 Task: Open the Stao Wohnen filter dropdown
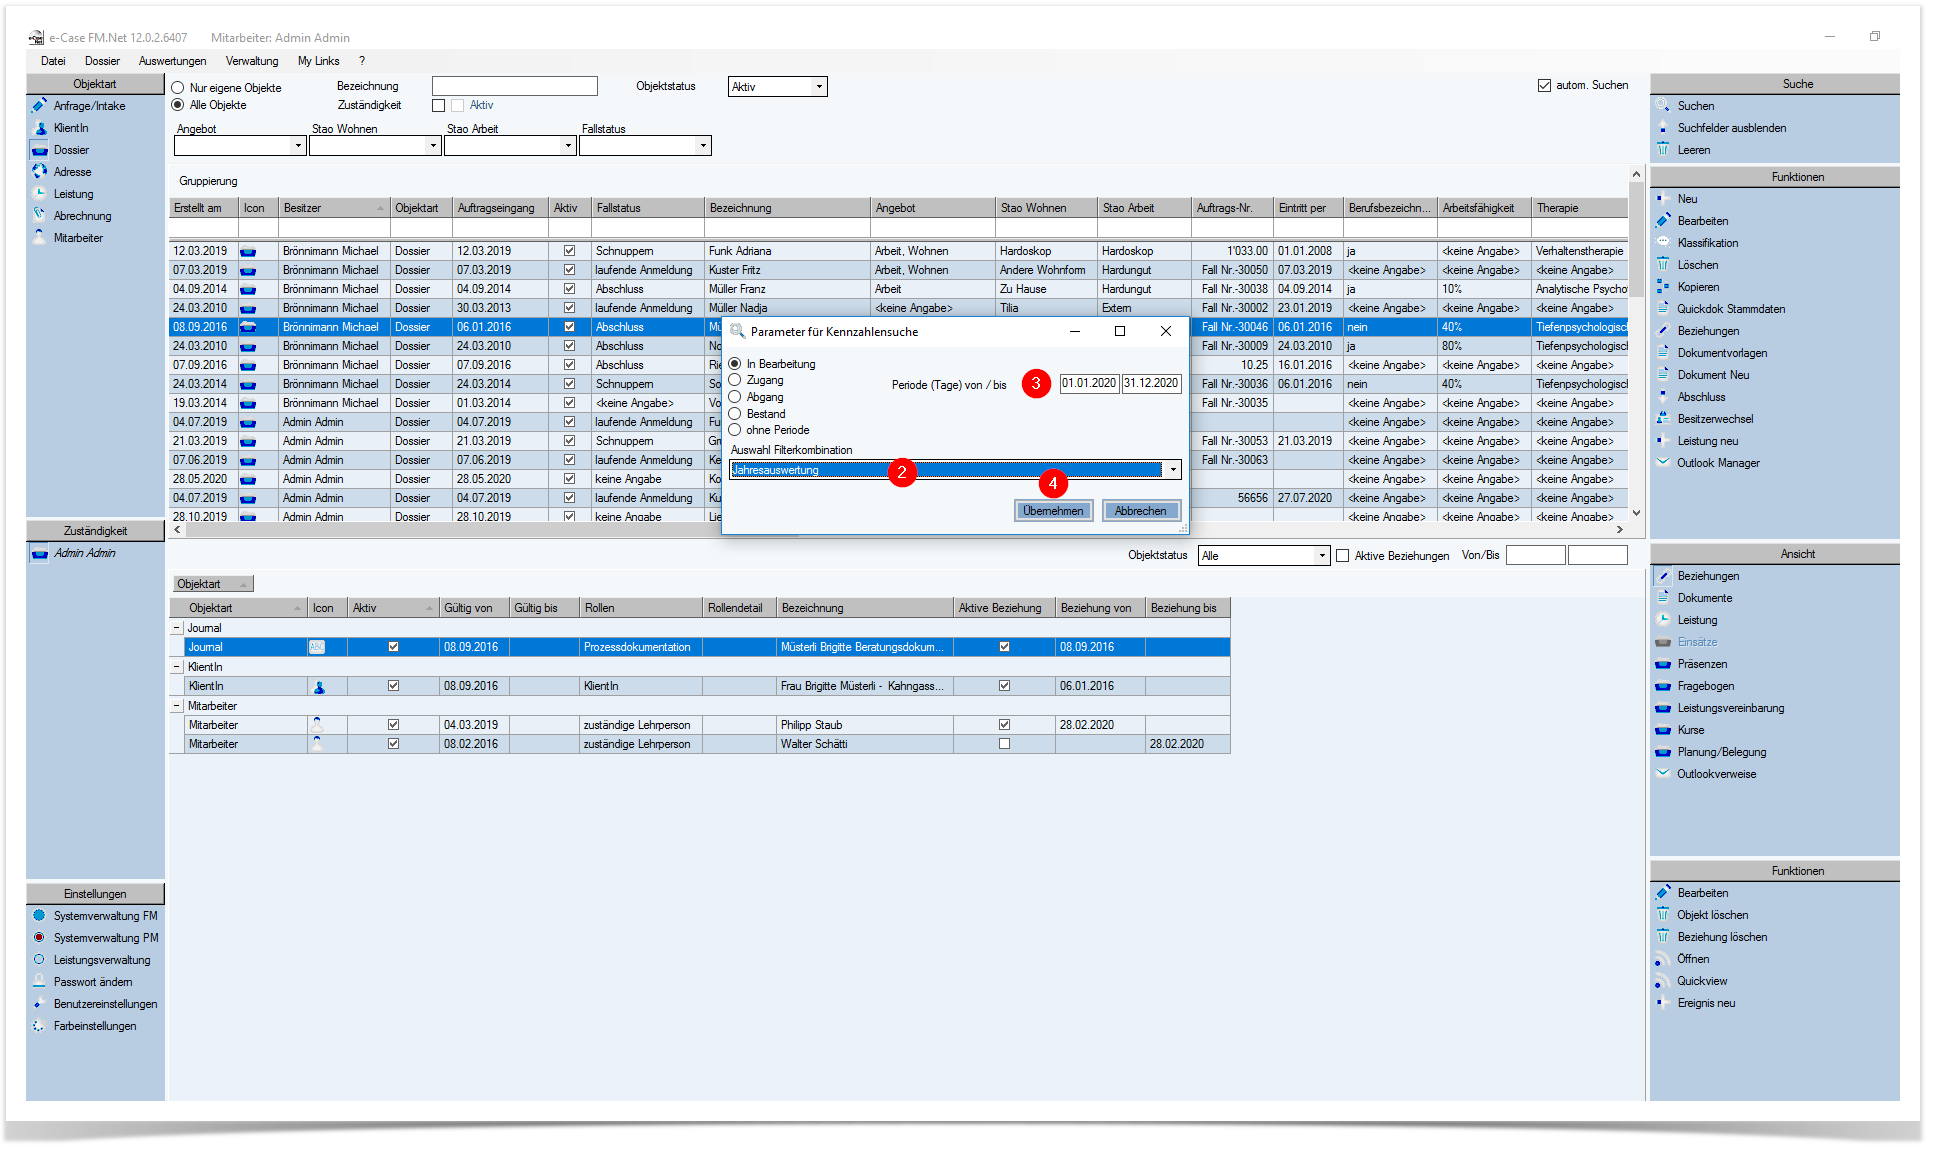pyautogui.click(x=433, y=146)
